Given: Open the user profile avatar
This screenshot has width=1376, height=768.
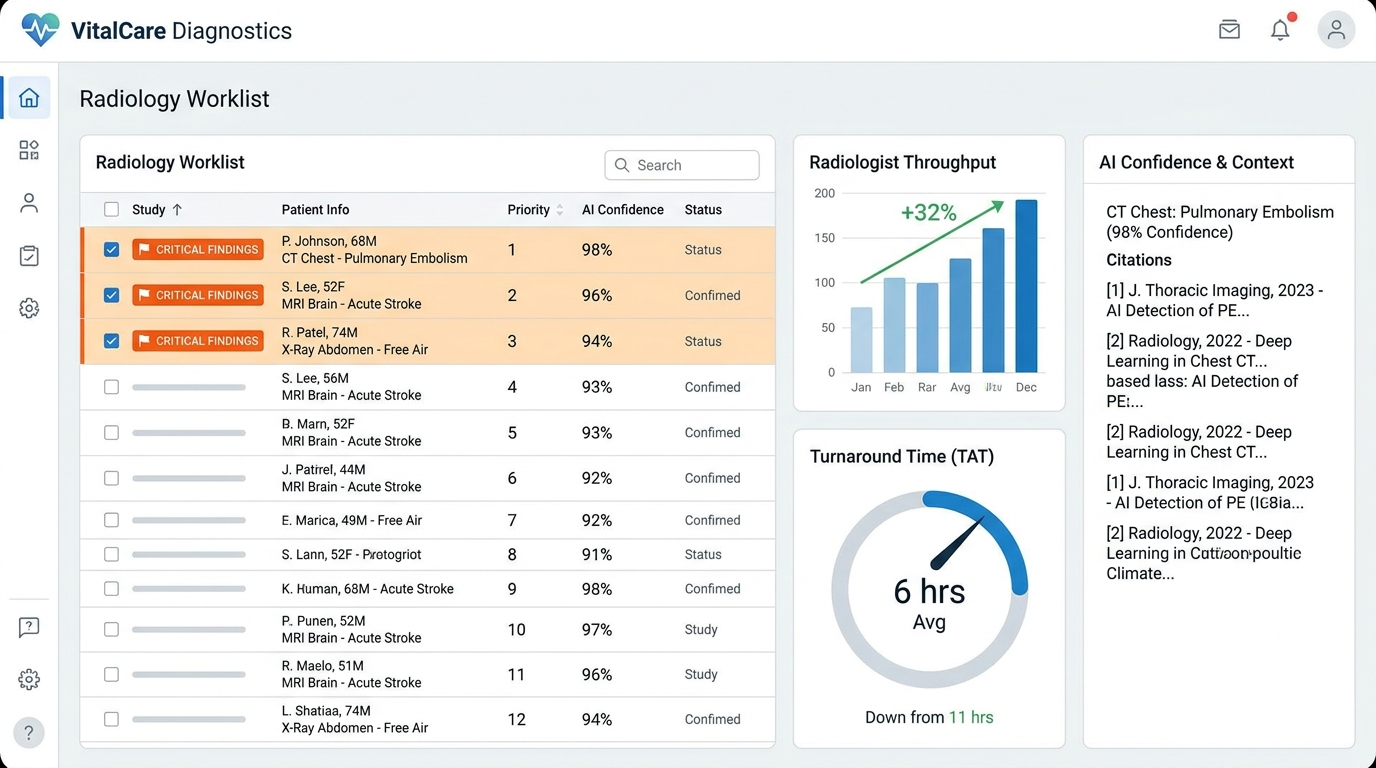Looking at the screenshot, I should 1336,30.
